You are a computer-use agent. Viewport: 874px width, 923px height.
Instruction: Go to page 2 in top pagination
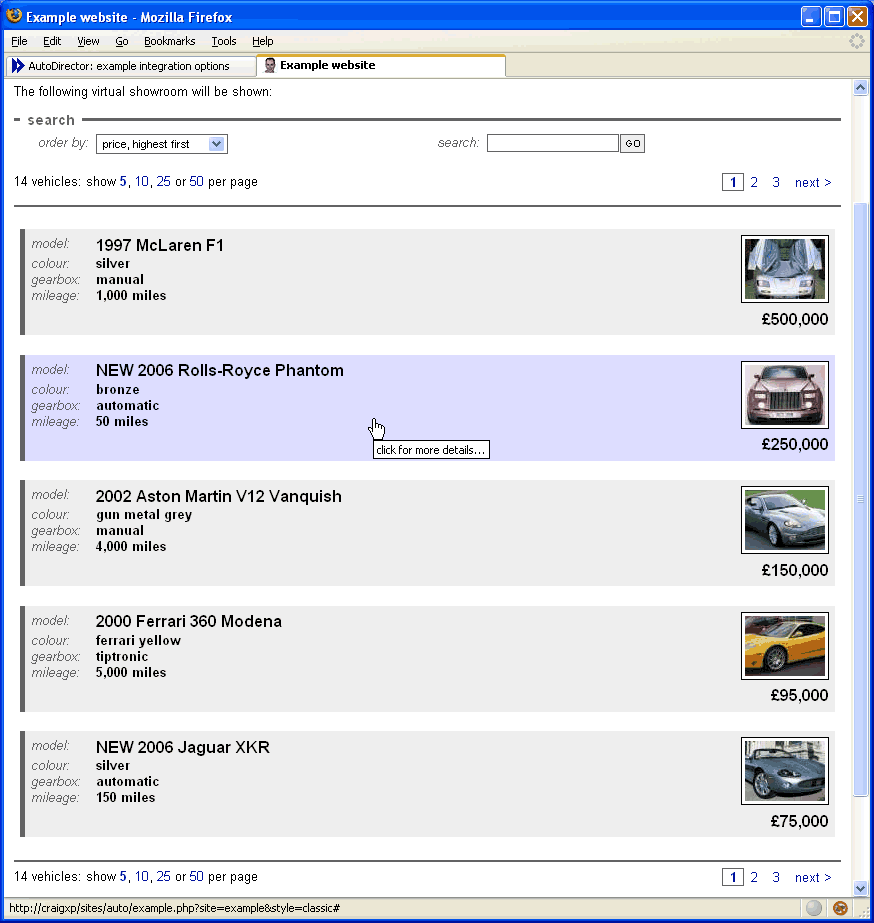(x=754, y=182)
